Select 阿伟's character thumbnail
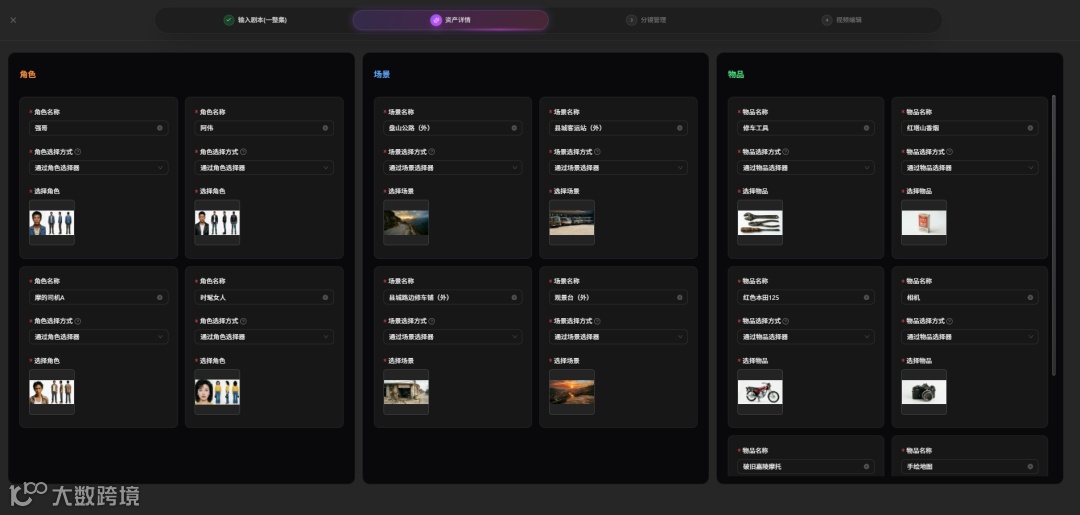The width and height of the screenshot is (1080, 515). coord(217,222)
